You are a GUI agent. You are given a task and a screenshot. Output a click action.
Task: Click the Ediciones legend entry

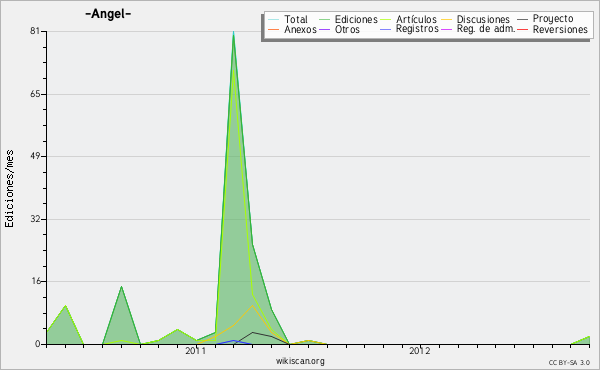click(x=356, y=19)
